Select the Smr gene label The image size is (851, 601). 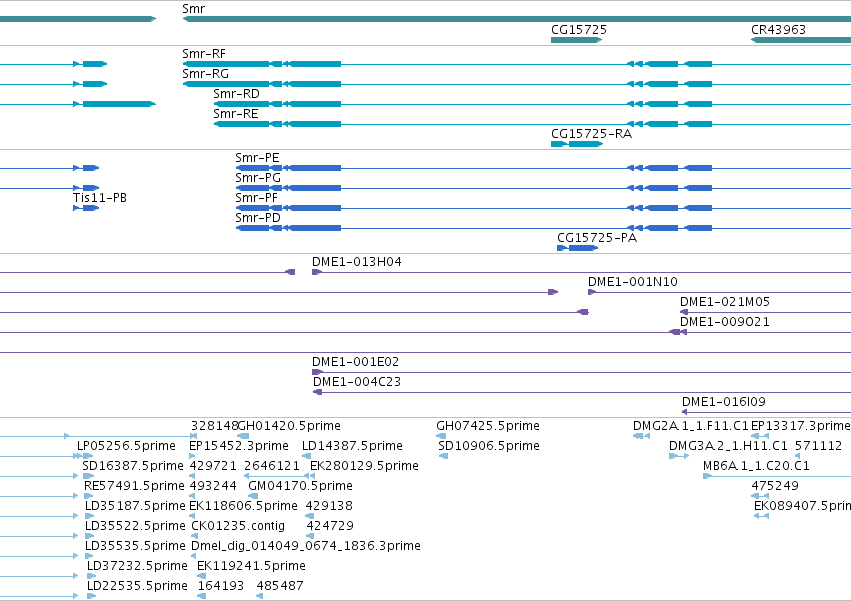click(194, 9)
